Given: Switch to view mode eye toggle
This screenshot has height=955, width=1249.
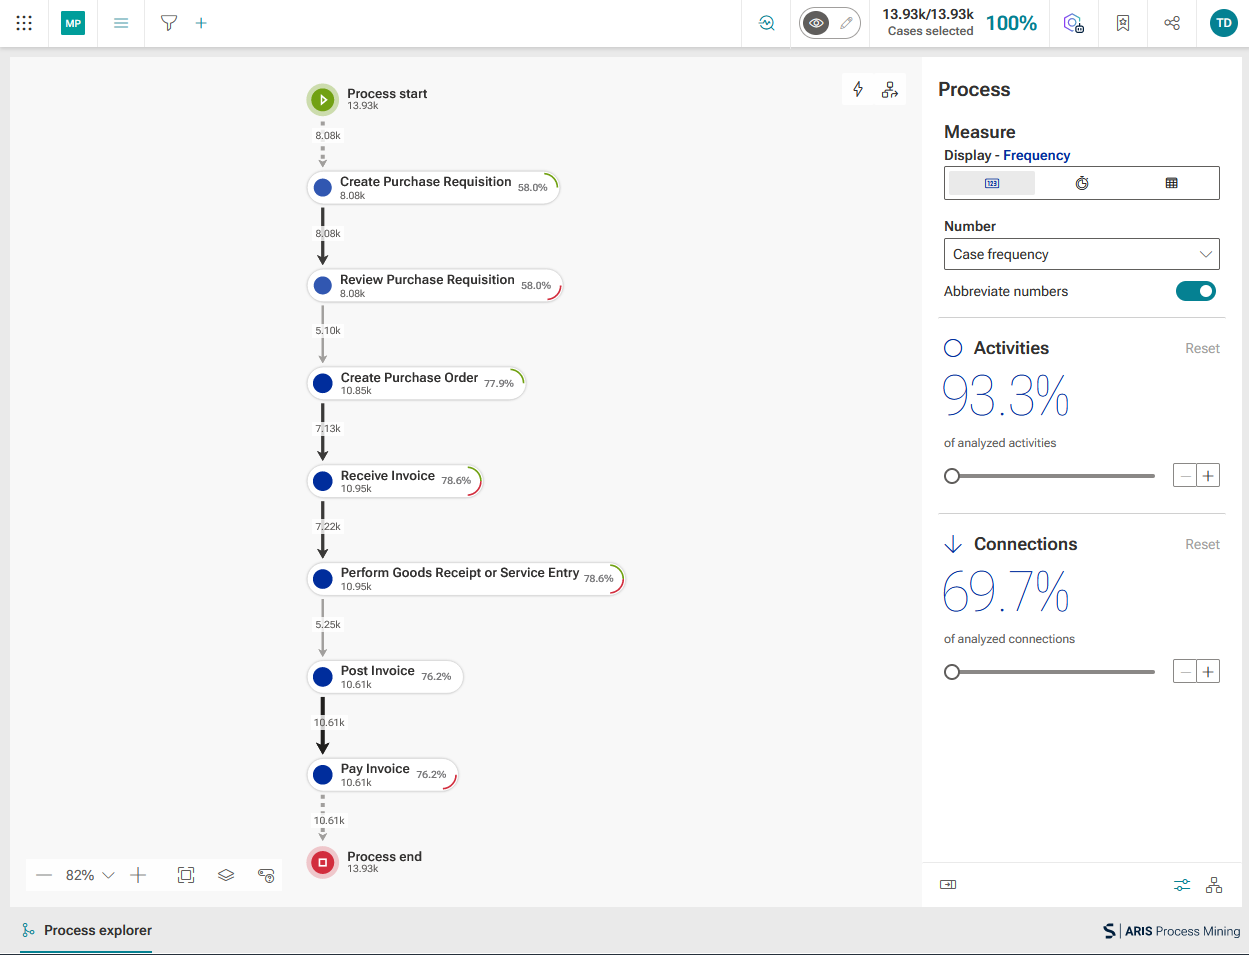Looking at the screenshot, I should pyautogui.click(x=816, y=23).
